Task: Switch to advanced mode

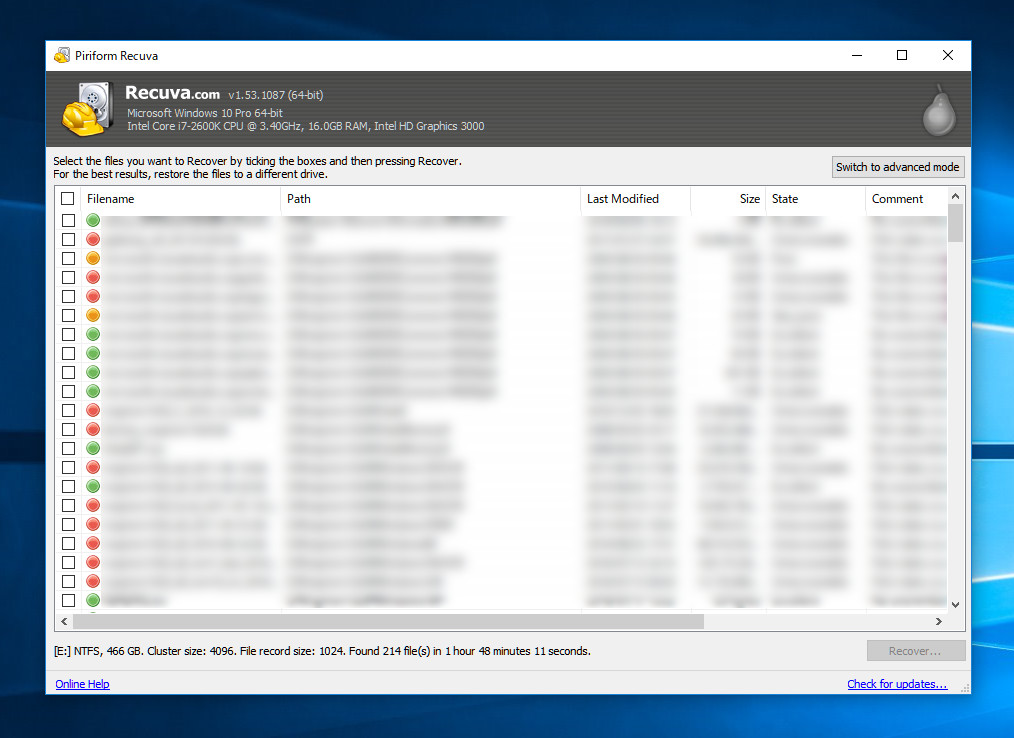Action: [x=898, y=167]
